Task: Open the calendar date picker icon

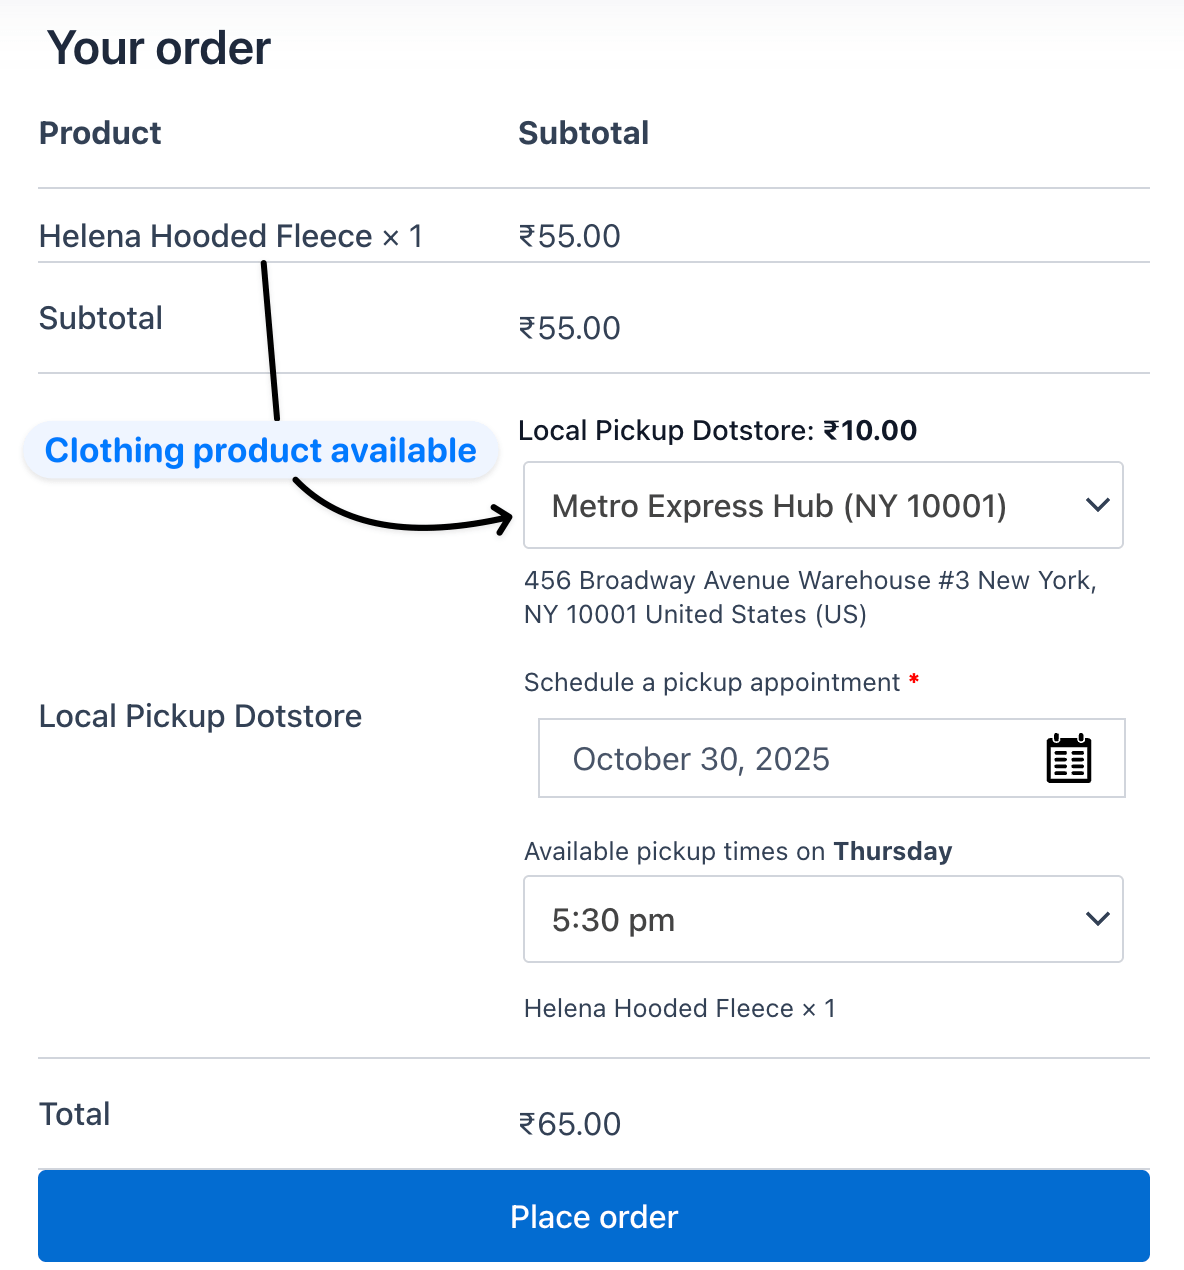Action: click(1068, 758)
